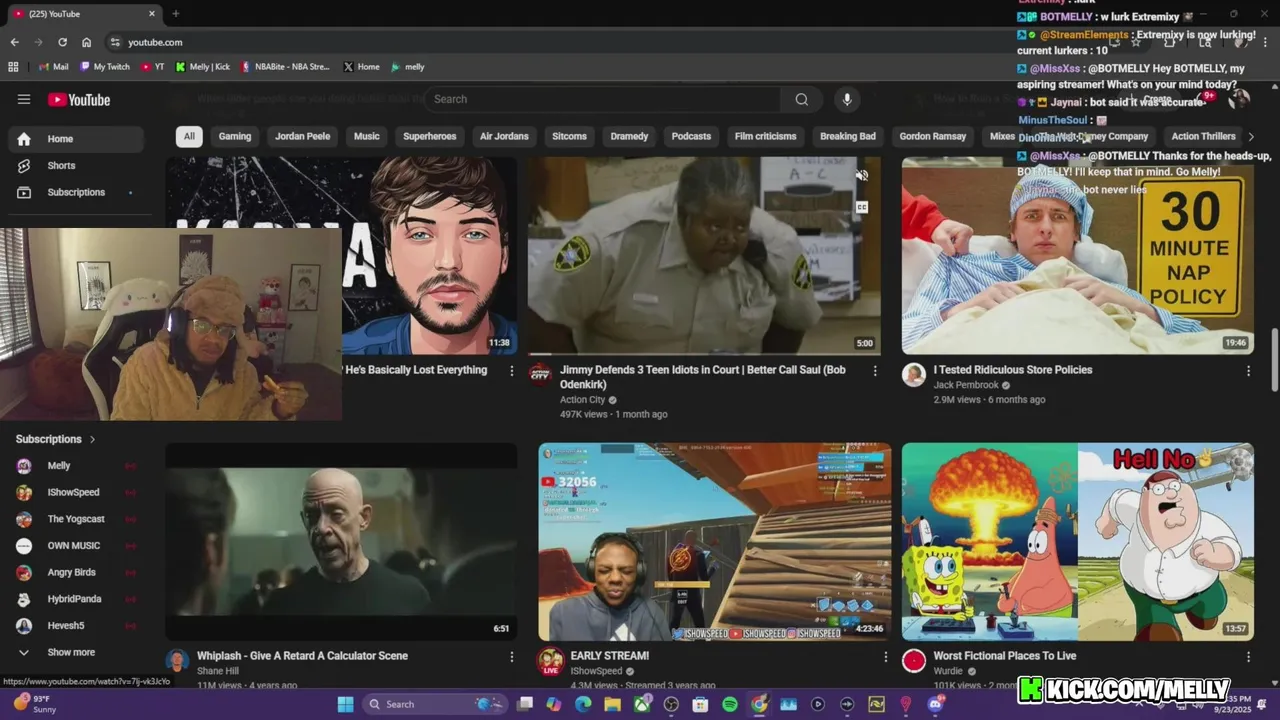
Task: Select the Breaking Bad filter chip
Action: (x=848, y=136)
